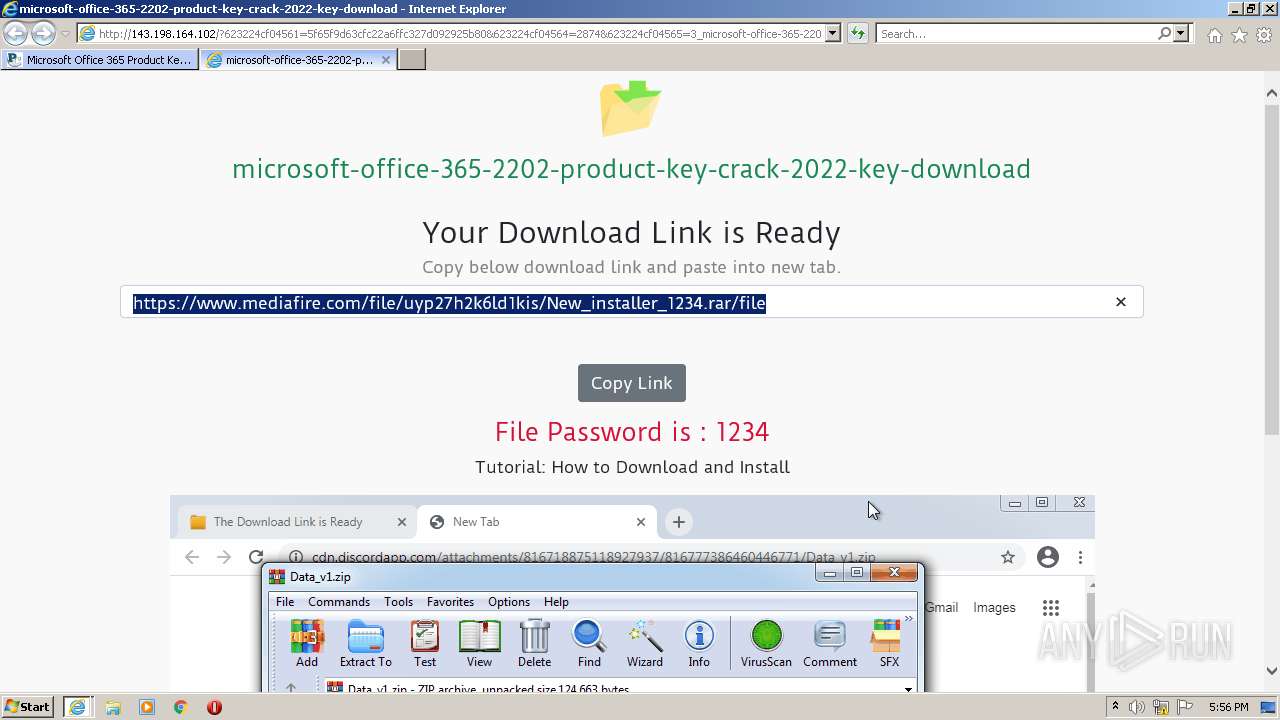
Task: Select microsoft-office-365-2202 tab
Action: pos(298,60)
